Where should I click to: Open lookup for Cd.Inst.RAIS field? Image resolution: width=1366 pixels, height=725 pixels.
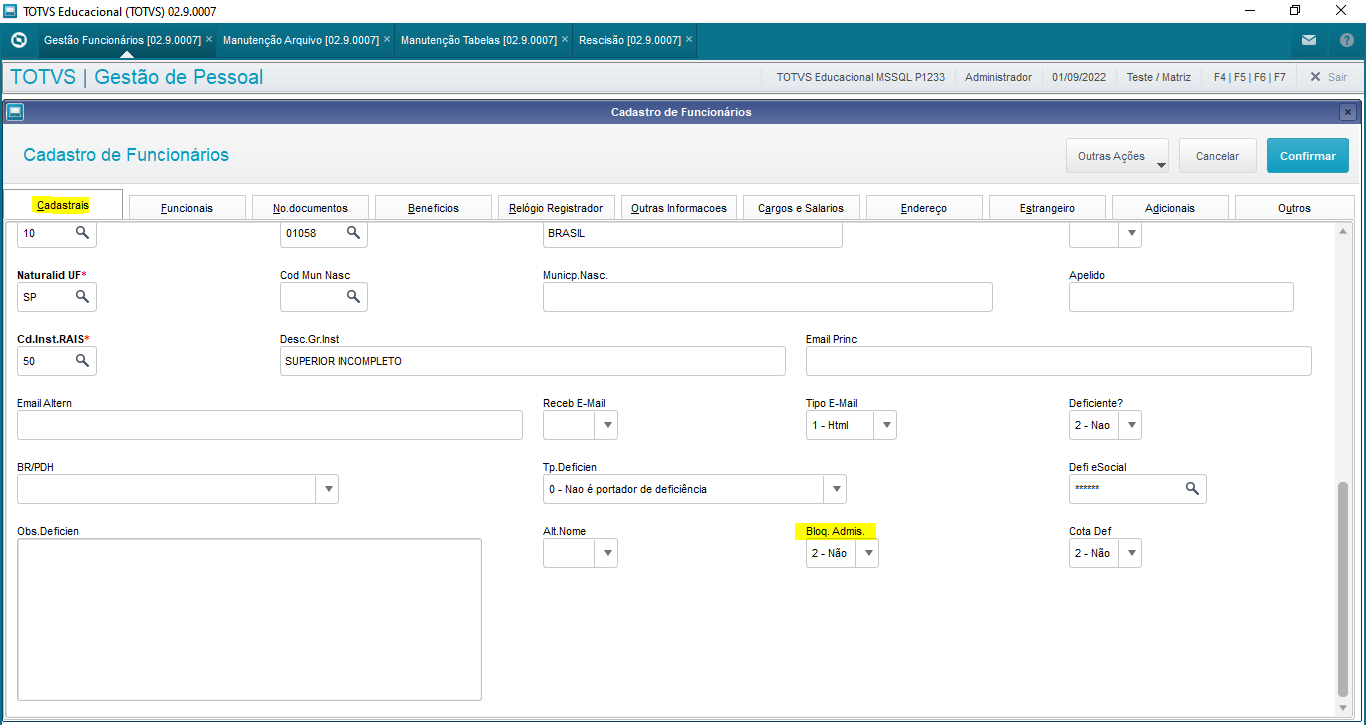[83, 361]
